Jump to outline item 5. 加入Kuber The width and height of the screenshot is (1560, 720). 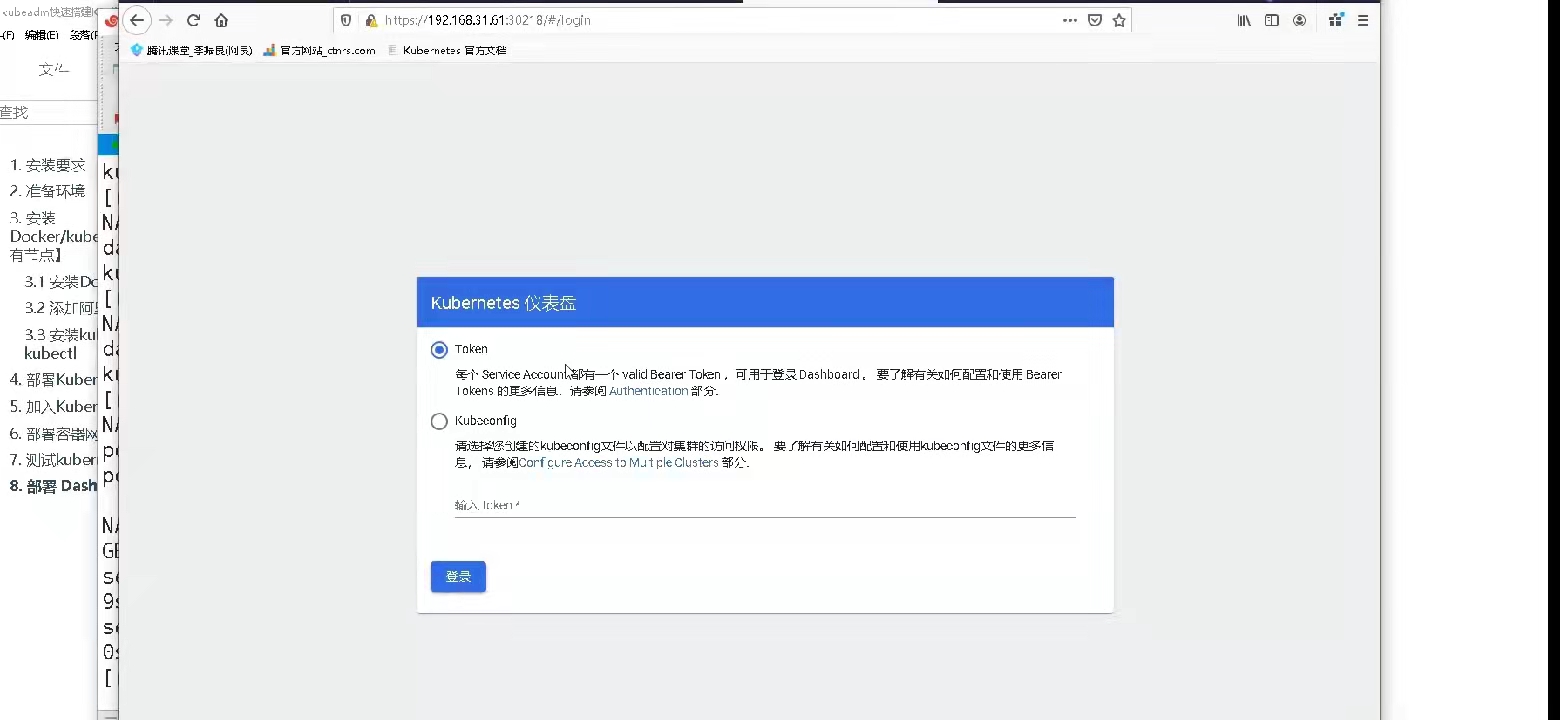point(54,407)
